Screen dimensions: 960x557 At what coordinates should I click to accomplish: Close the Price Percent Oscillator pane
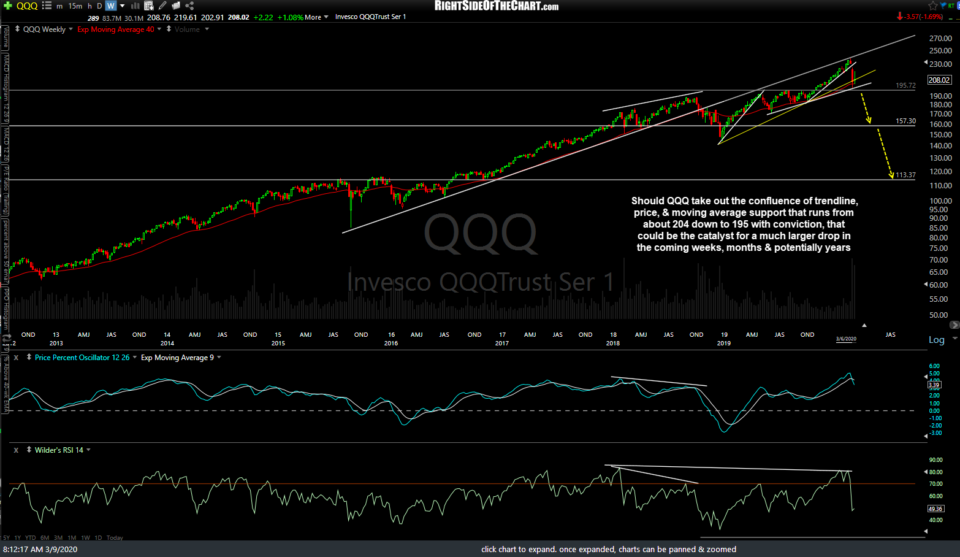pyautogui.click(x=16, y=357)
